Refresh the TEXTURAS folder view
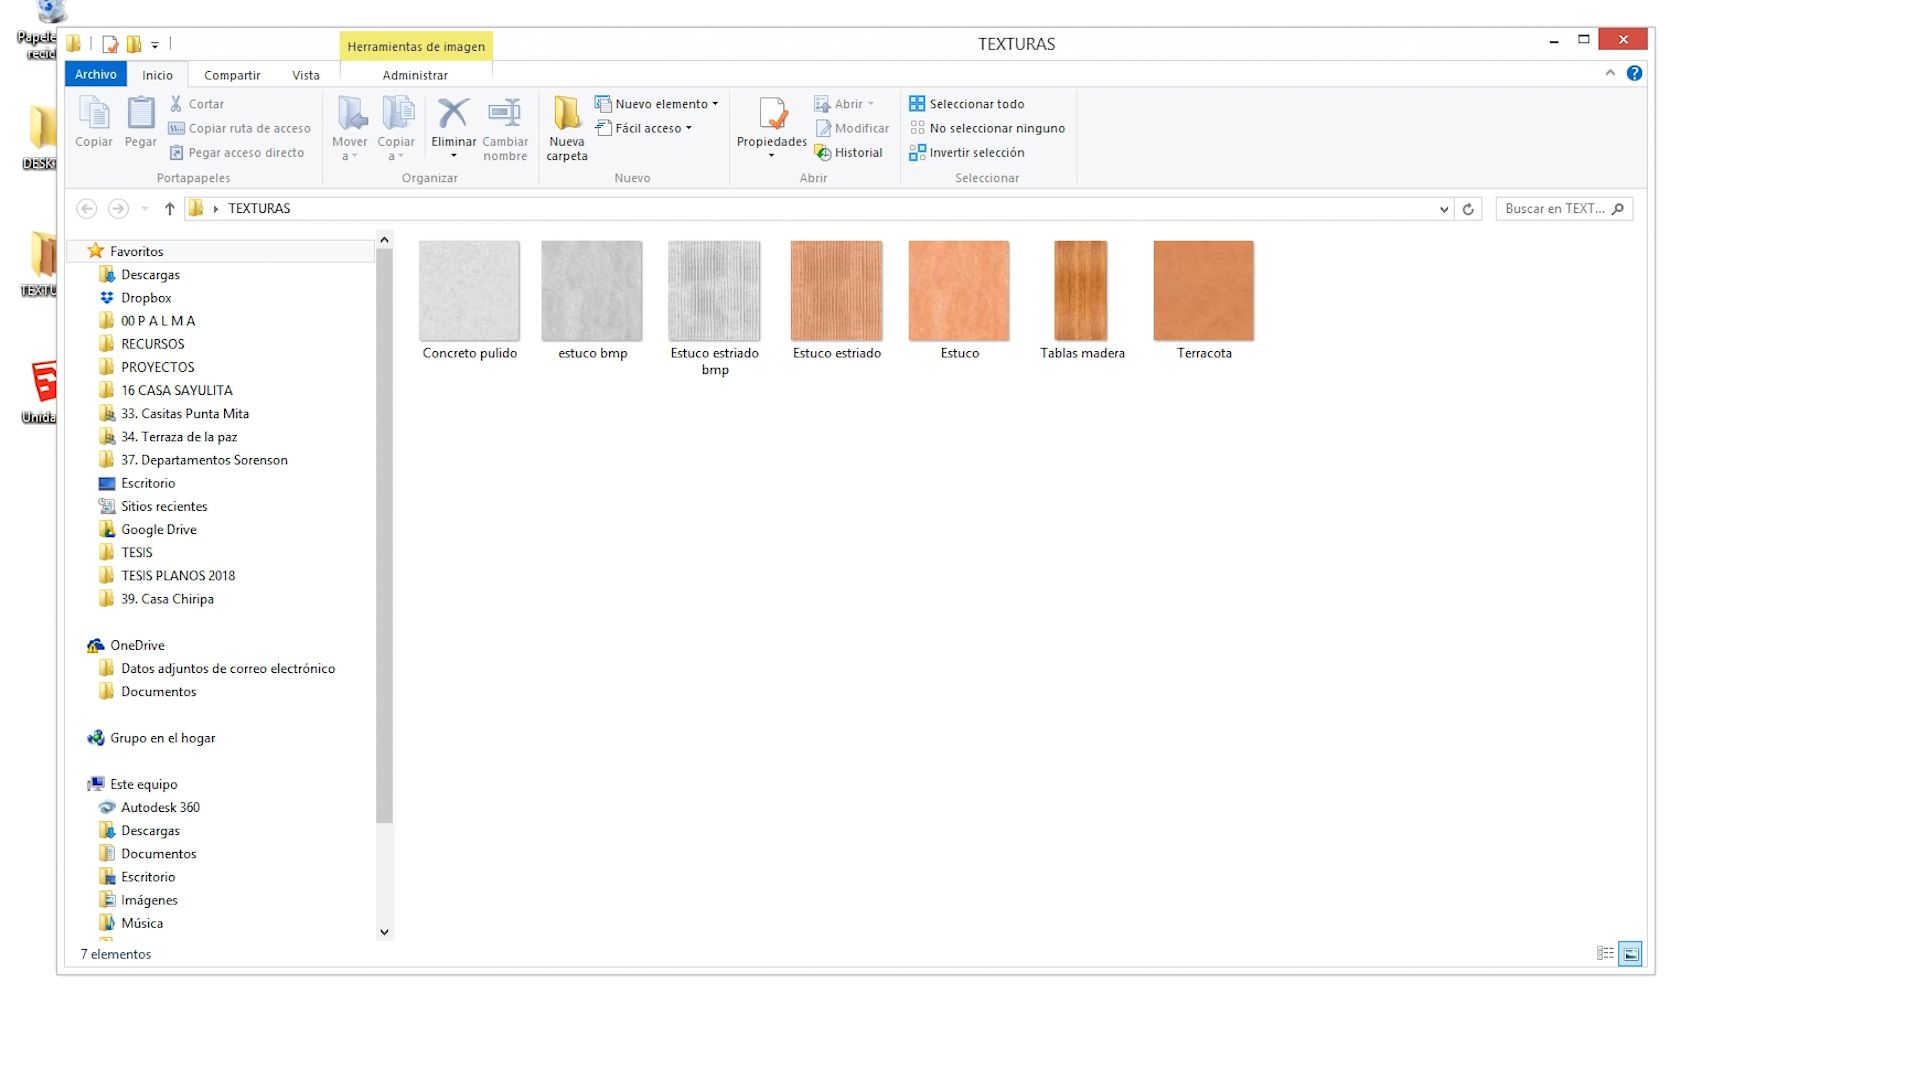 (1468, 209)
